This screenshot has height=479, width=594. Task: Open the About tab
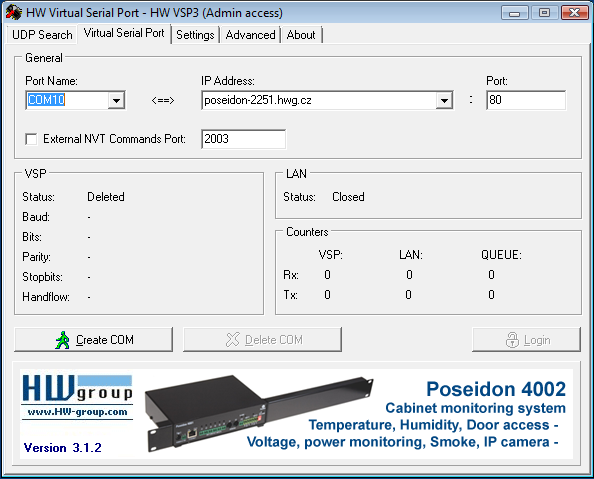301,35
